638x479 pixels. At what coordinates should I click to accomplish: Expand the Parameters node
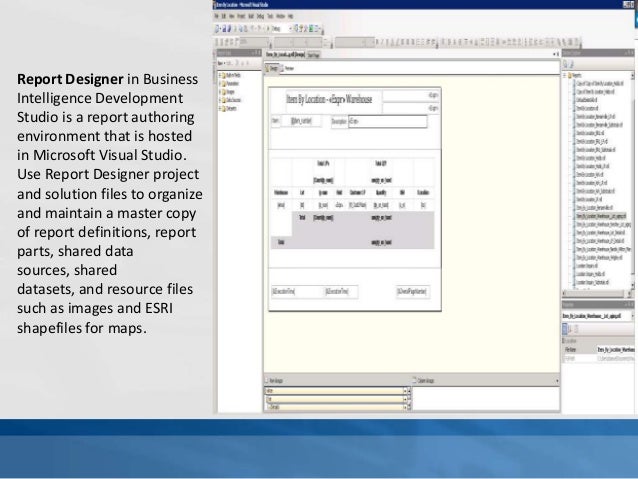[220, 83]
